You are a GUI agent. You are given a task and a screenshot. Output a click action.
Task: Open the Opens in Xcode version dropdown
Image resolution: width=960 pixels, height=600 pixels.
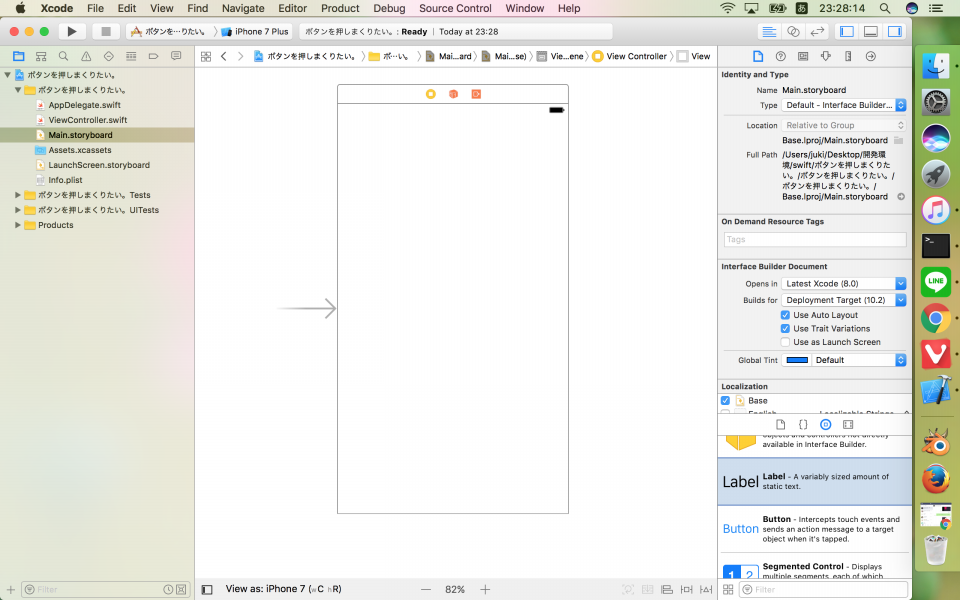click(844, 283)
